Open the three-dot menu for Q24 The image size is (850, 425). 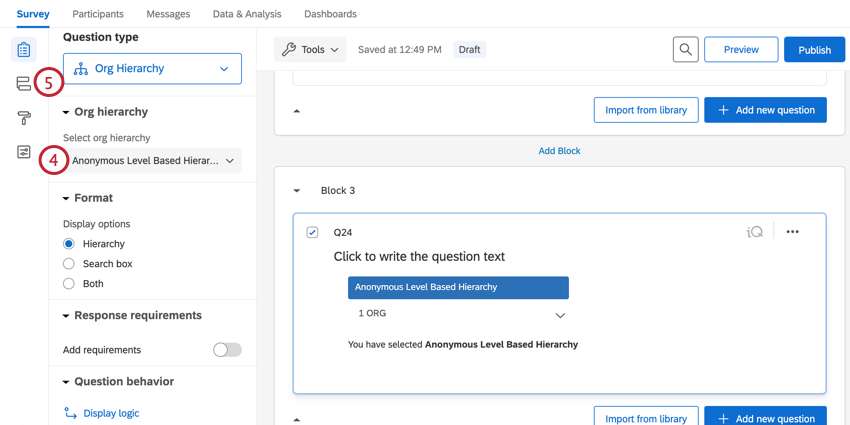click(x=793, y=232)
